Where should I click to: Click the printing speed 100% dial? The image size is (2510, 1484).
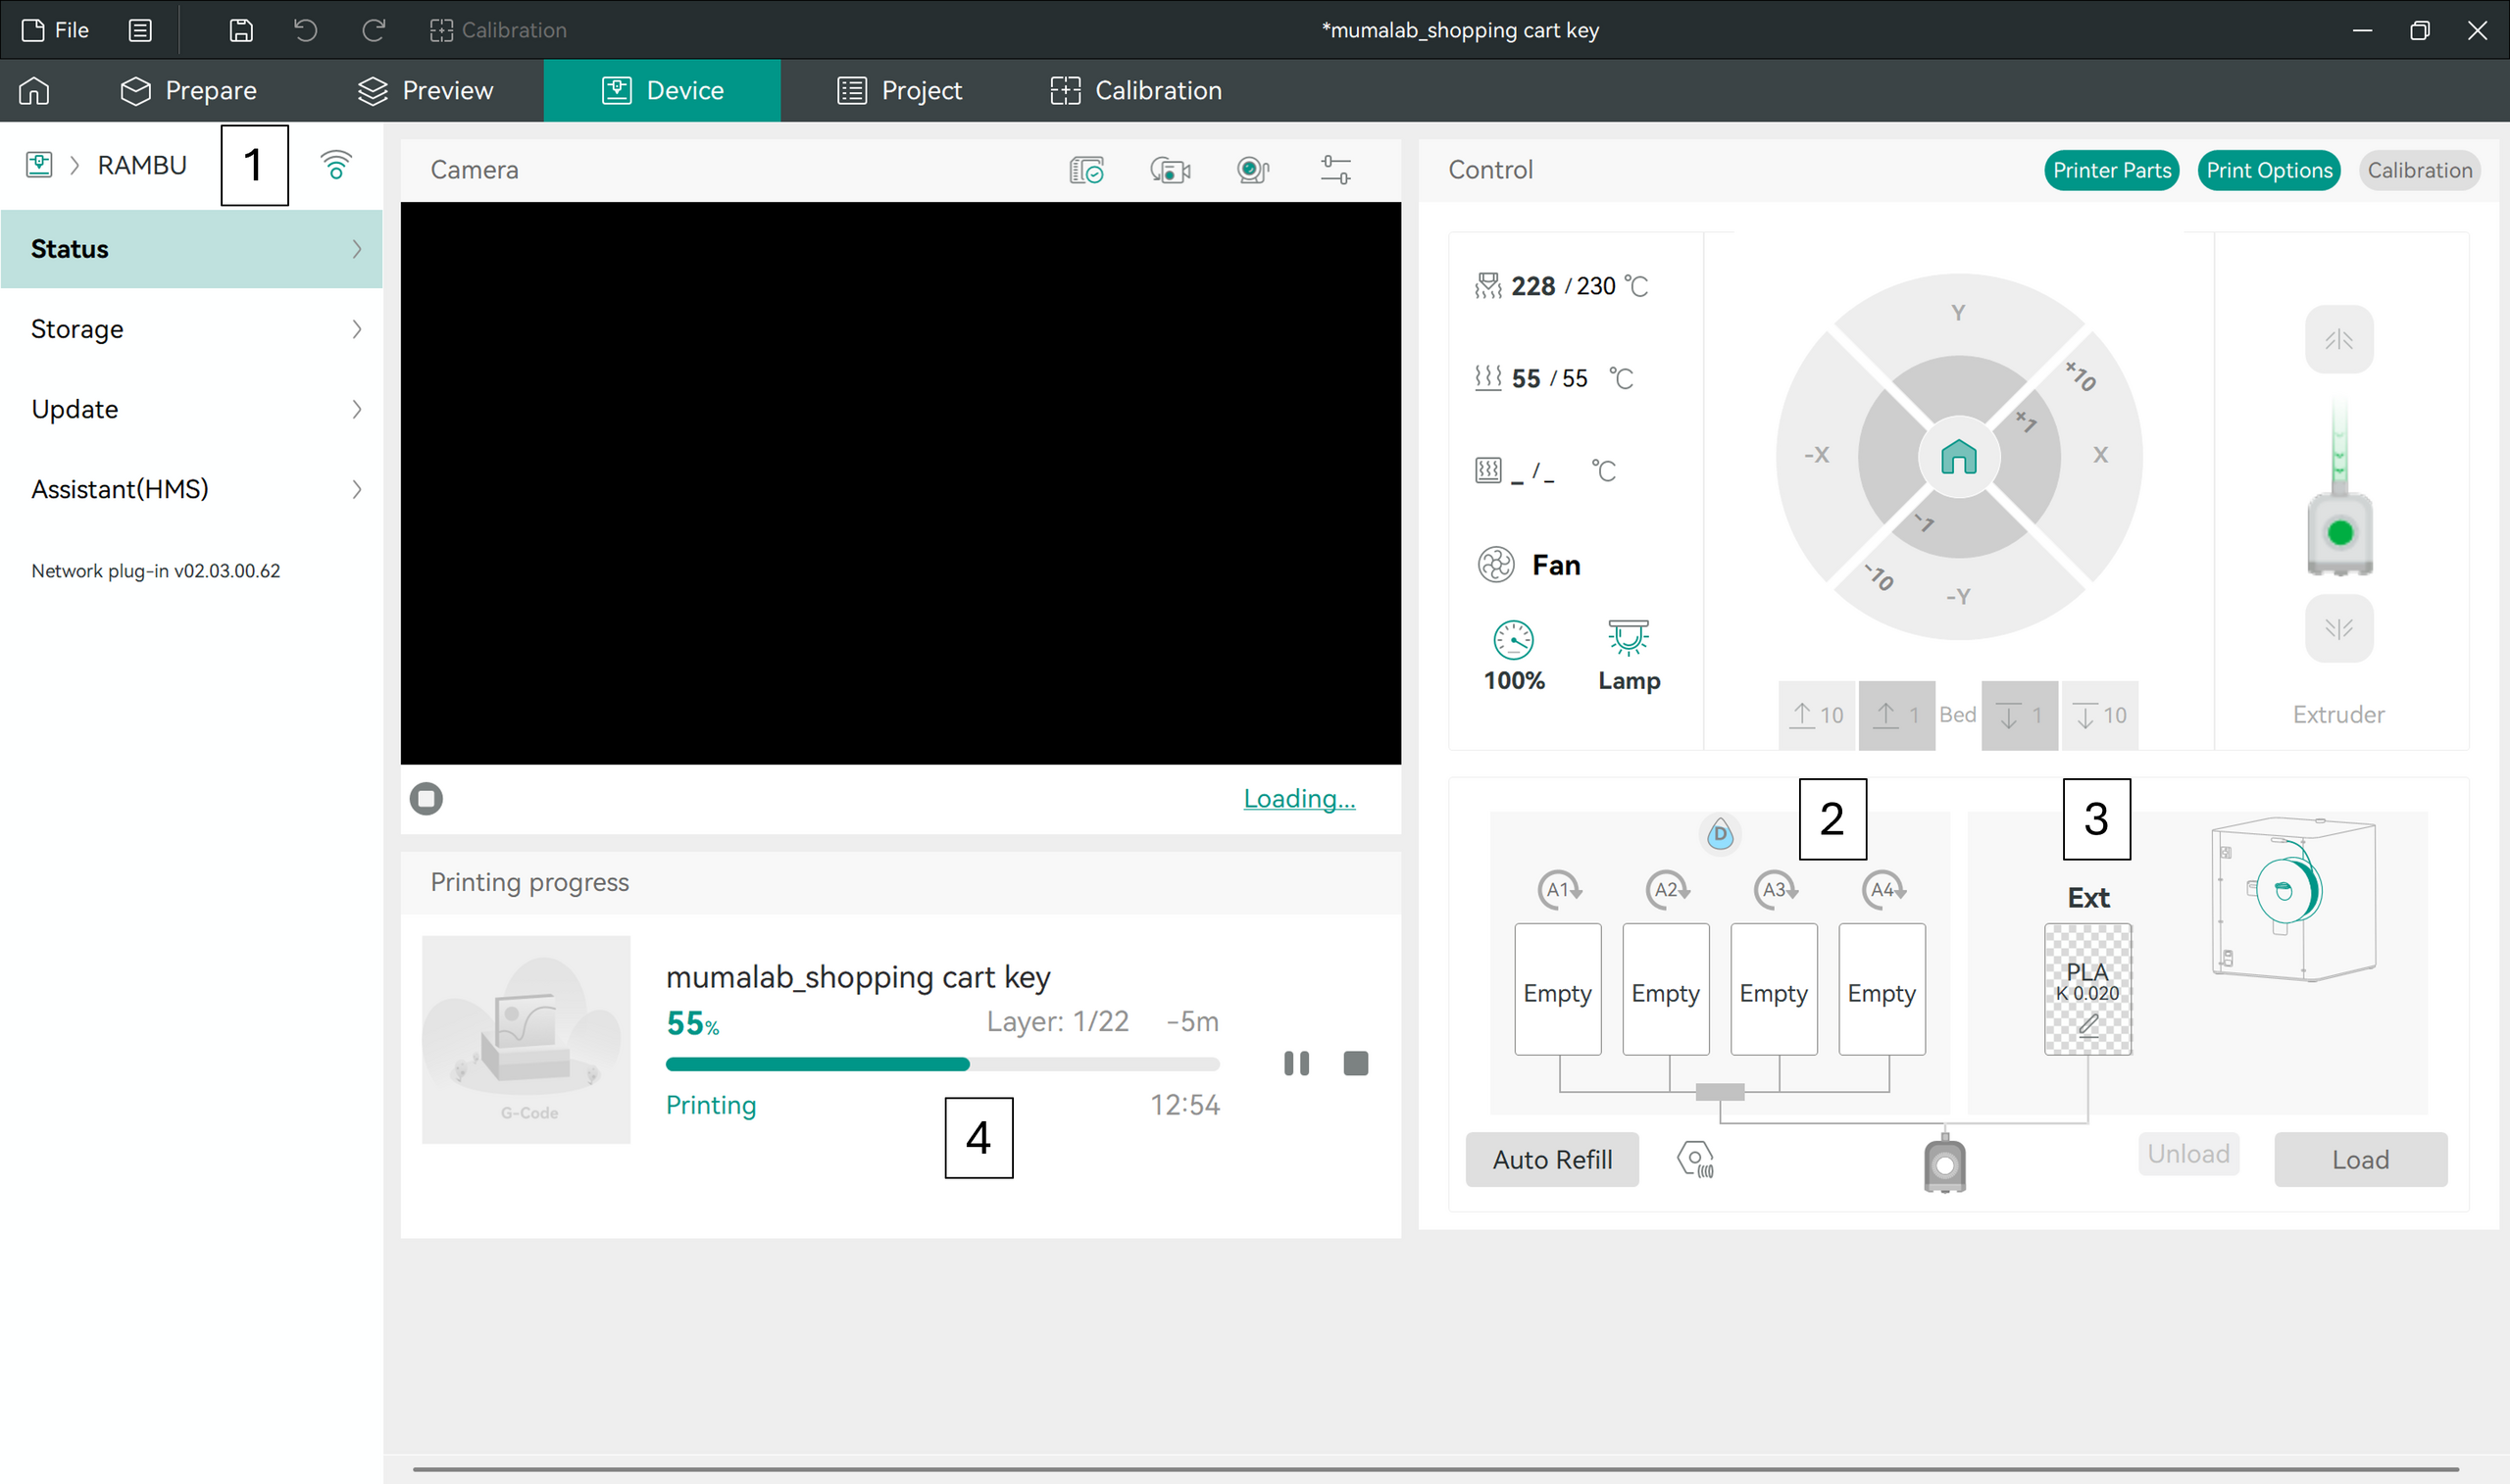[x=1514, y=655]
